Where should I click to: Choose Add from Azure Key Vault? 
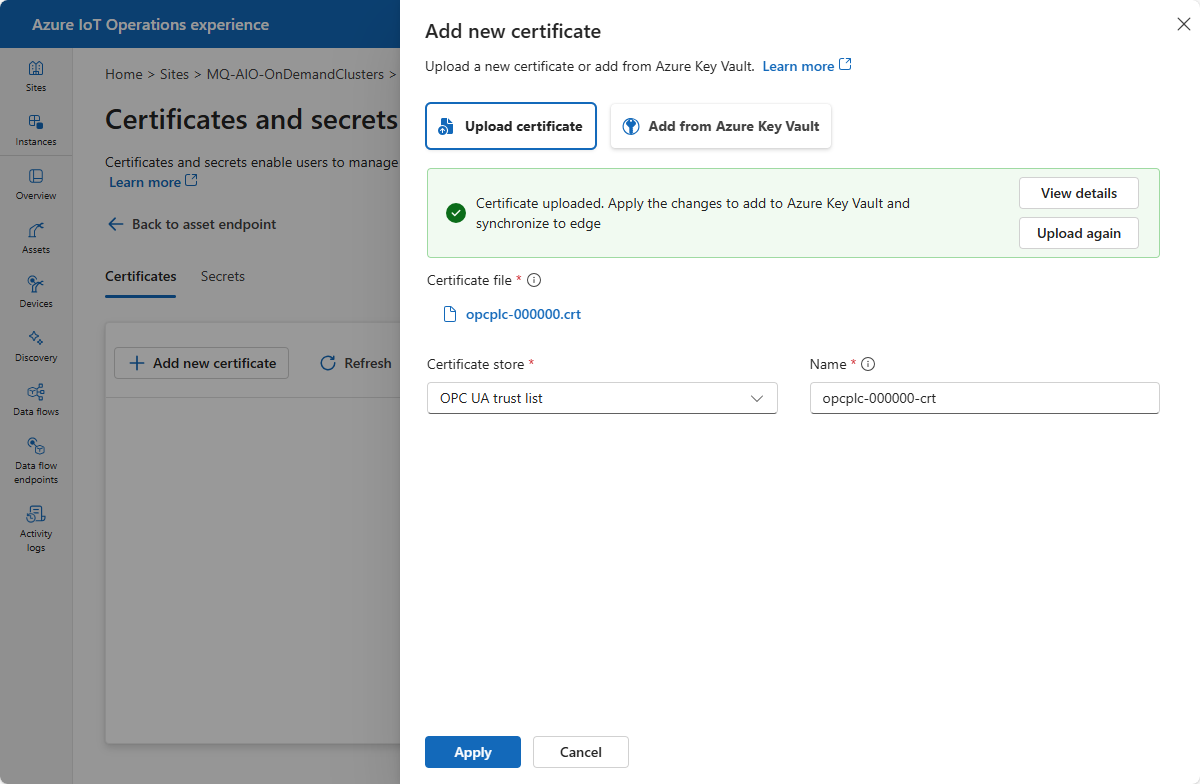pyautogui.click(x=721, y=126)
